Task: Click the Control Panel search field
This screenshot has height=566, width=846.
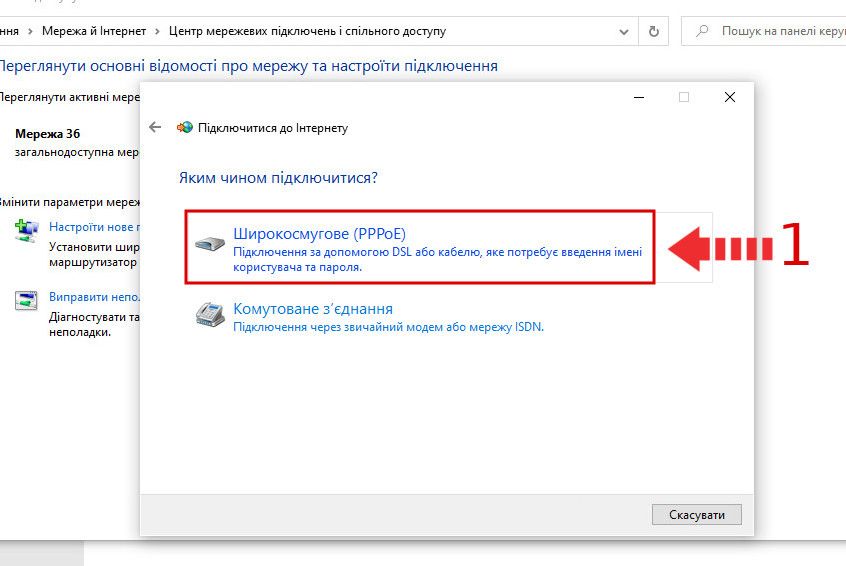Action: [x=764, y=31]
